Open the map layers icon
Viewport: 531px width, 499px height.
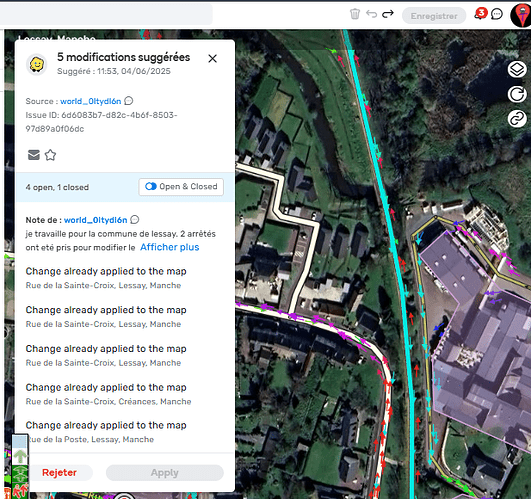tap(517, 69)
